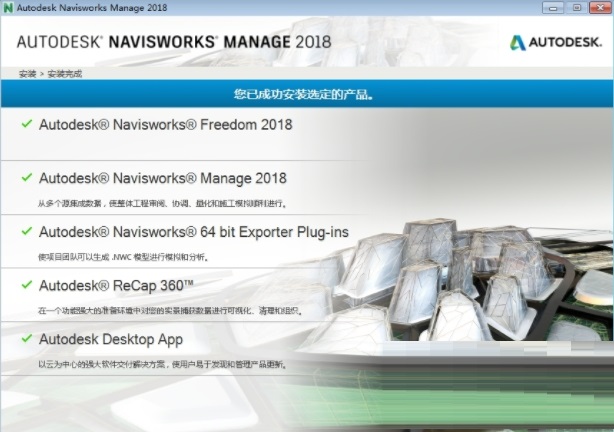
Task: Minimize the installer window
Action: 553,7
